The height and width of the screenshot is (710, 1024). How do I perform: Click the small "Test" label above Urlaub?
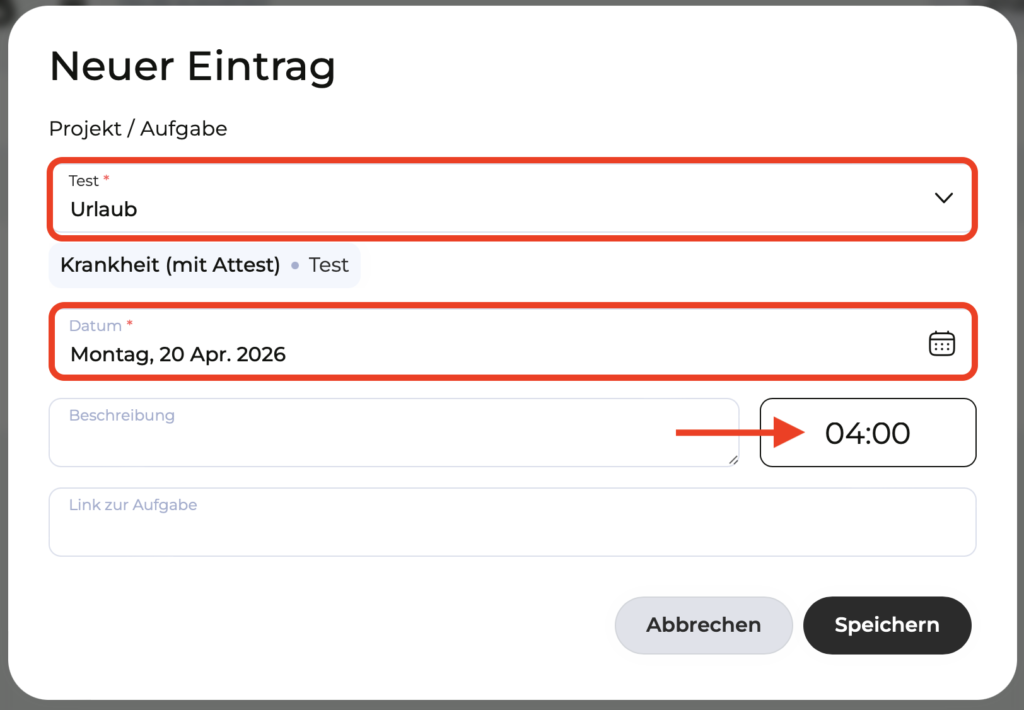tap(83, 181)
